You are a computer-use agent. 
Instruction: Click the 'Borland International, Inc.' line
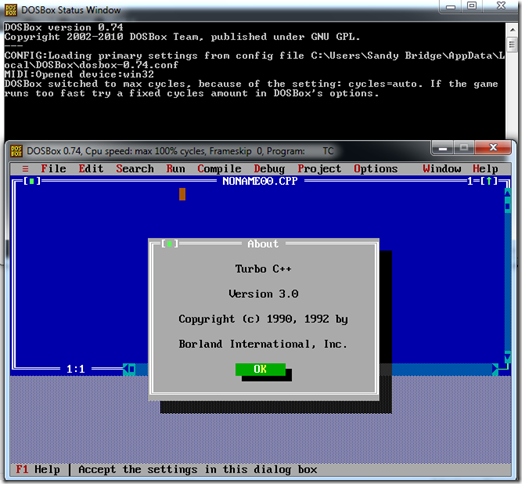[263, 344]
